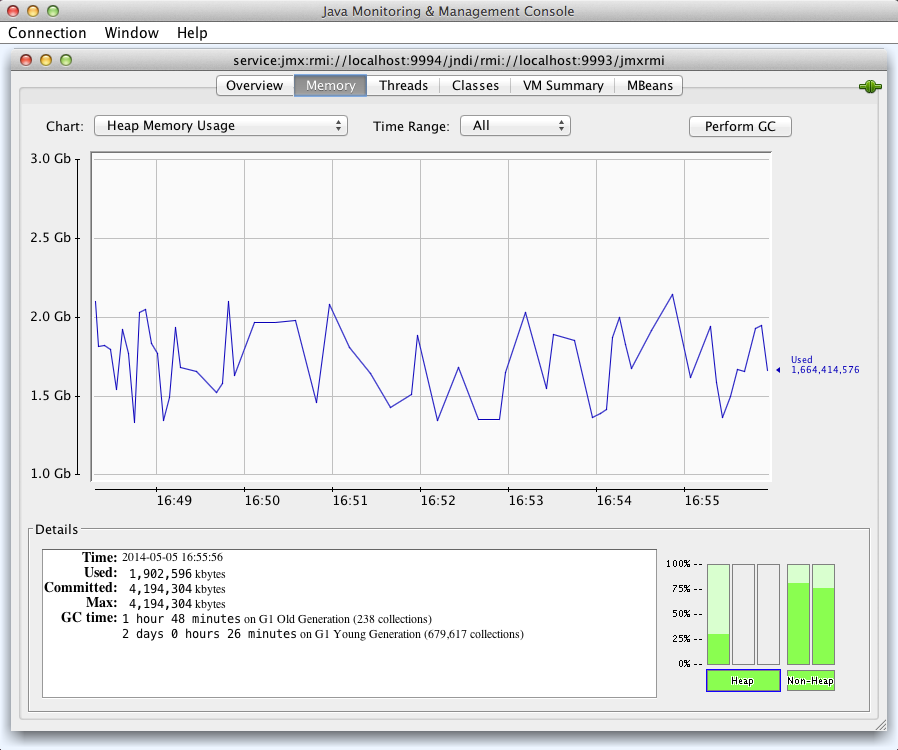Go to the Classes tab

click(x=475, y=85)
